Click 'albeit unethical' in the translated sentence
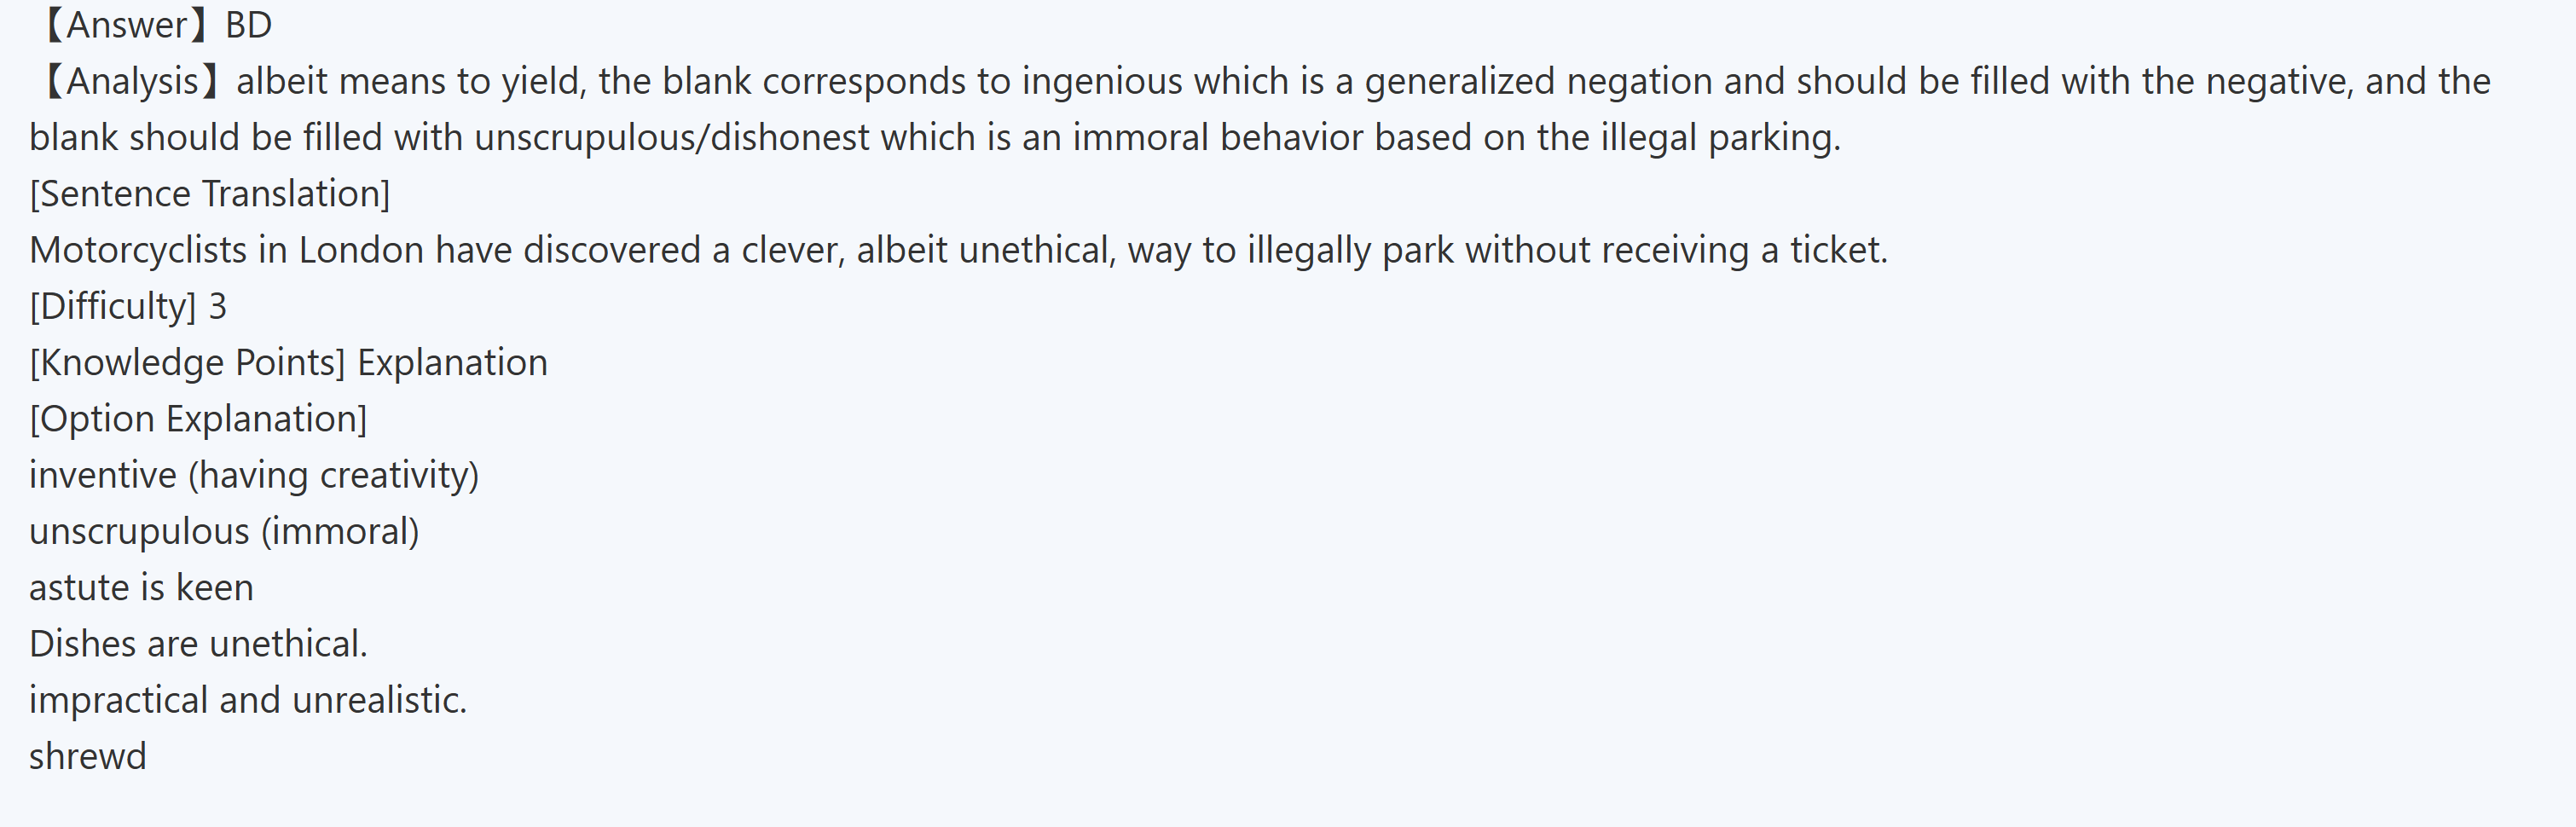This screenshot has width=2576, height=827. pyautogui.click(x=984, y=250)
